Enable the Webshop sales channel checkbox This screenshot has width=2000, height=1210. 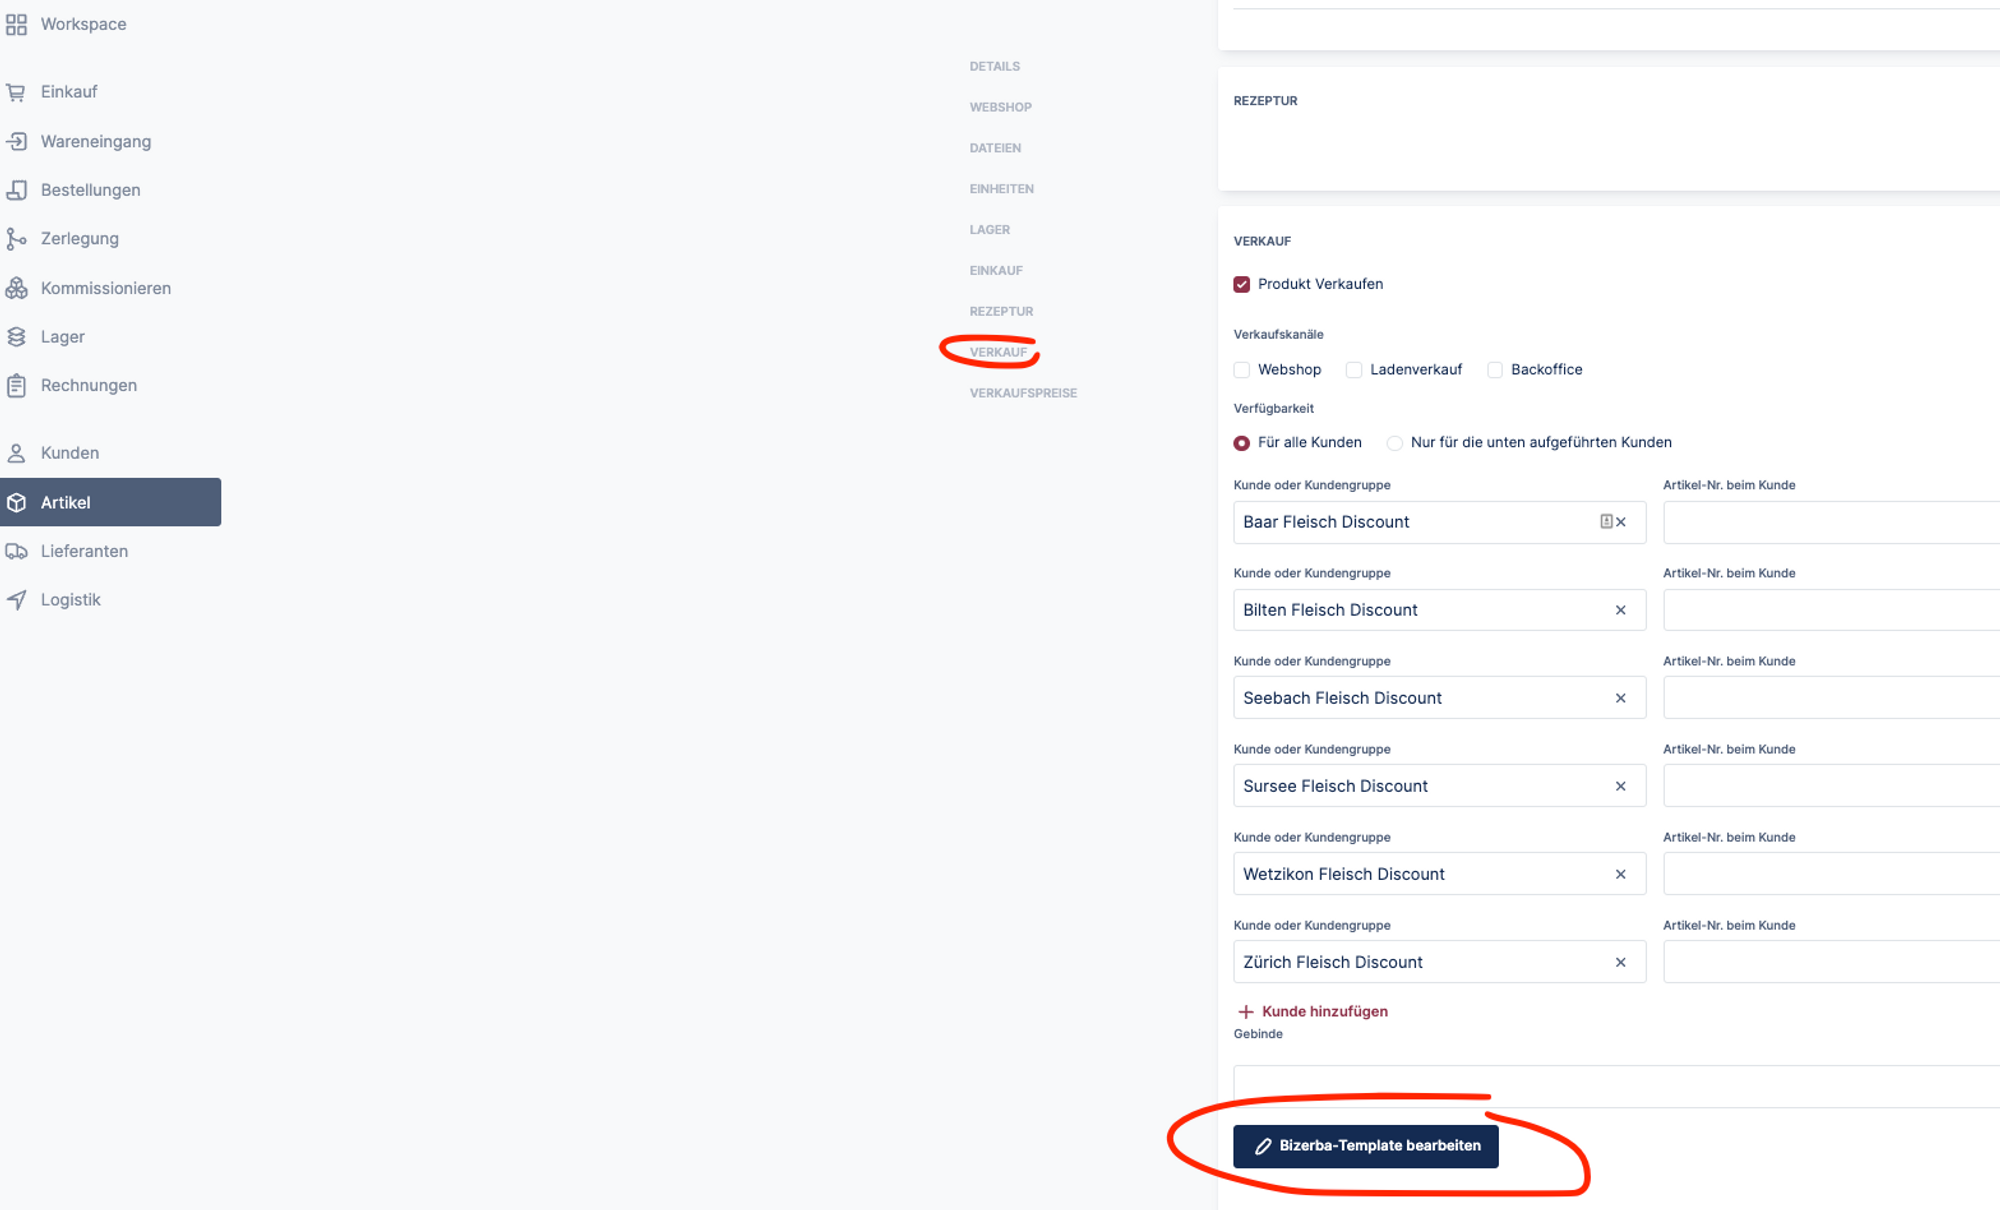(1241, 370)
